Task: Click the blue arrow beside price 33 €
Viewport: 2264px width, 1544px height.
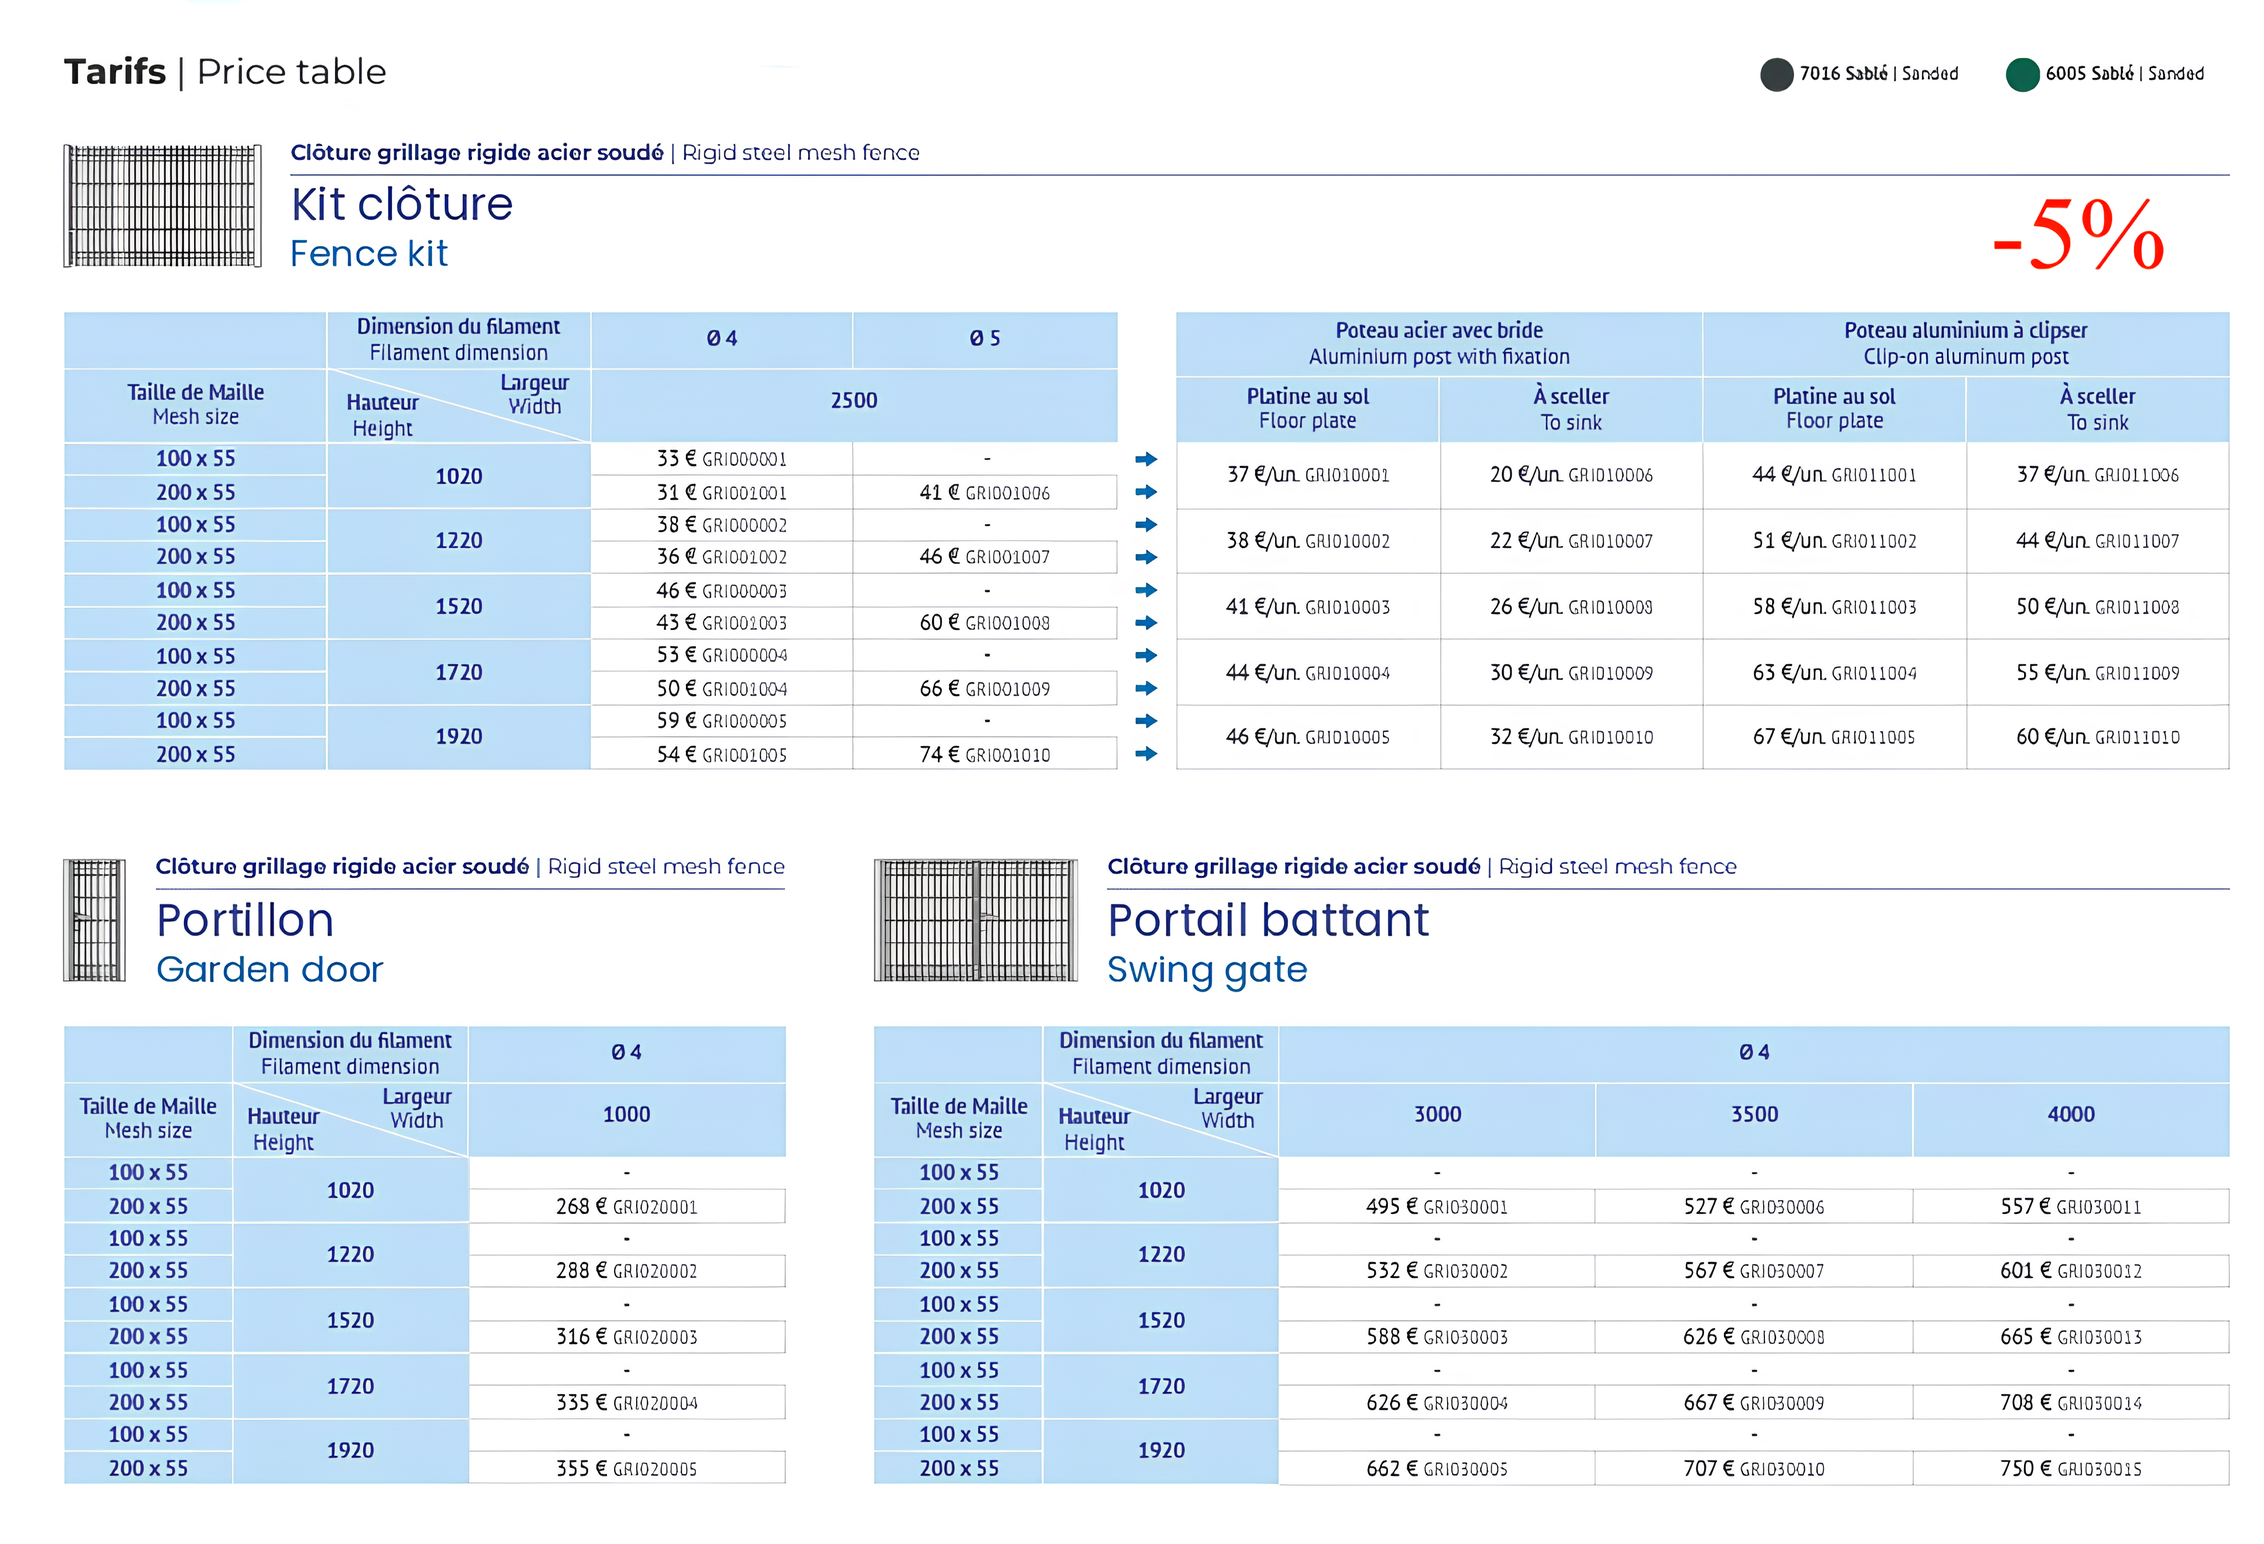Action: [x=1148, y=459]
